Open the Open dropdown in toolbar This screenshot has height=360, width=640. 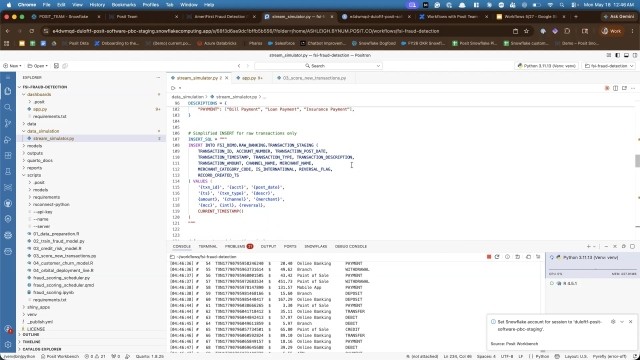38,66
